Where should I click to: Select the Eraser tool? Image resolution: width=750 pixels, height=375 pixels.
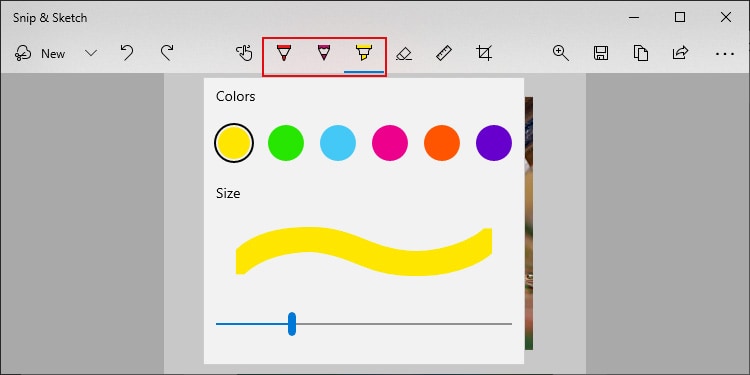[404, 54]
